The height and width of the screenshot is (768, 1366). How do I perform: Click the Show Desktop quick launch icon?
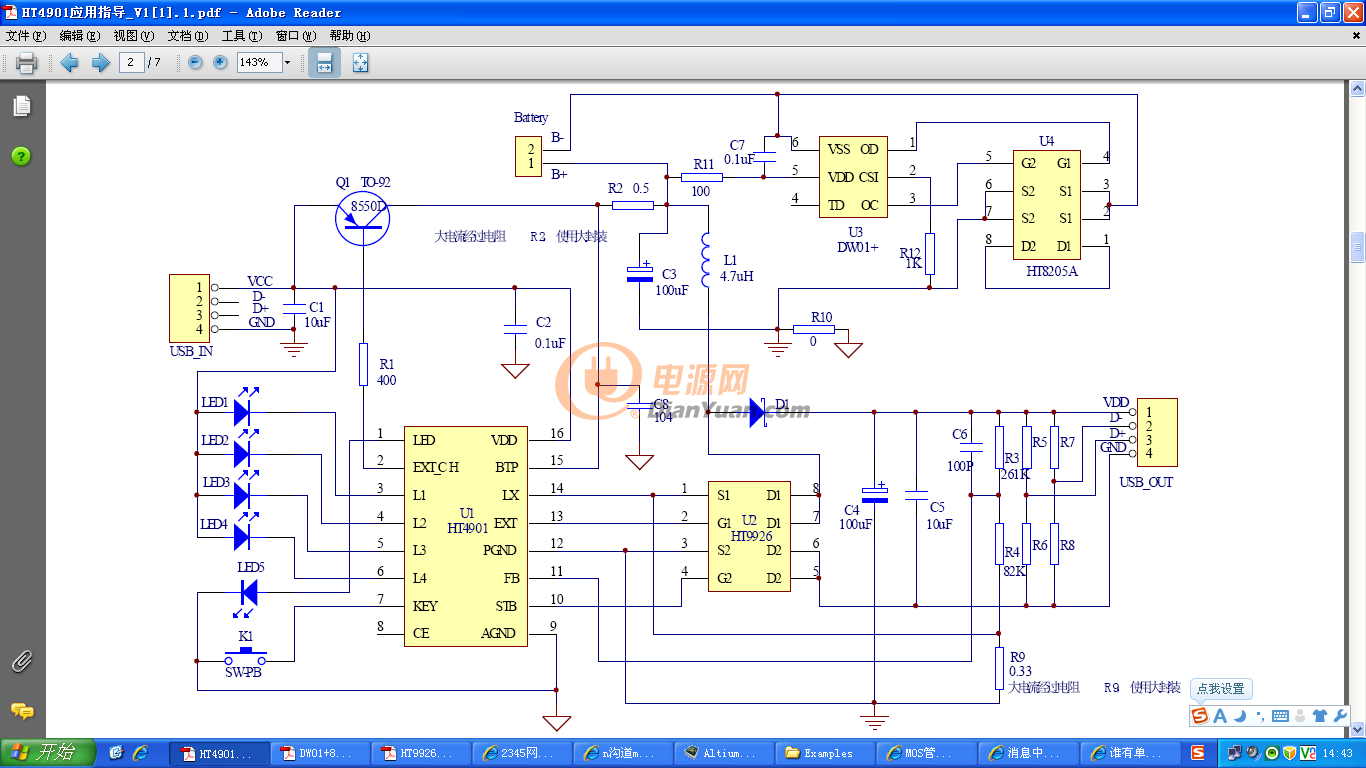(x=116, y=753)
